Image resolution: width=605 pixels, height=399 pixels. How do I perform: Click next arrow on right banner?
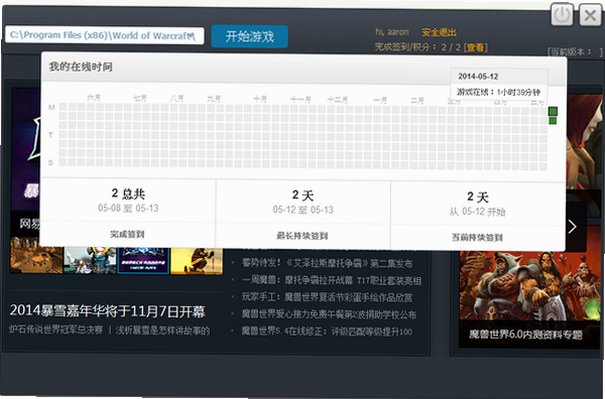(x=572, y=227)
